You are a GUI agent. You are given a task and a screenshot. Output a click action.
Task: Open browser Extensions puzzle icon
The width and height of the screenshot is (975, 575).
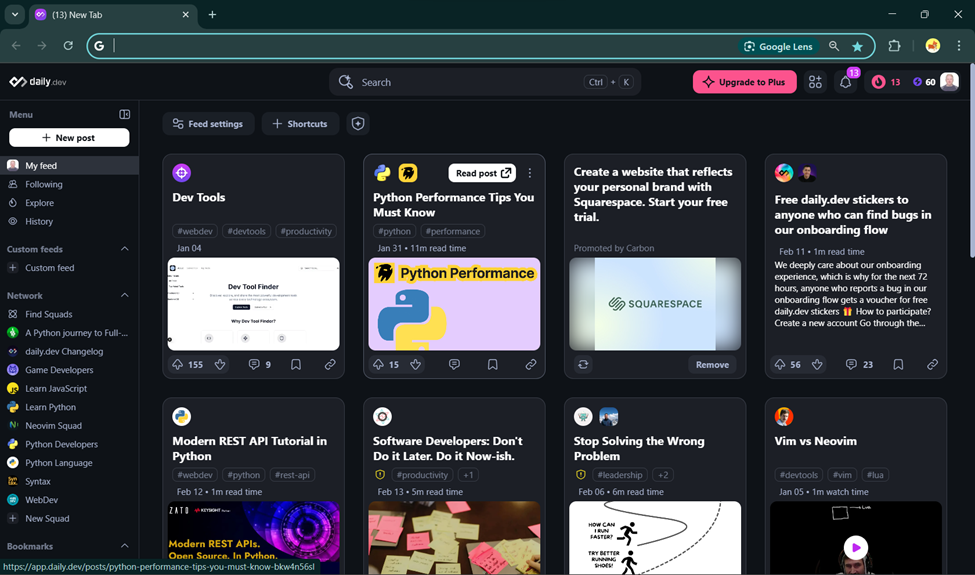coord(894,46)
